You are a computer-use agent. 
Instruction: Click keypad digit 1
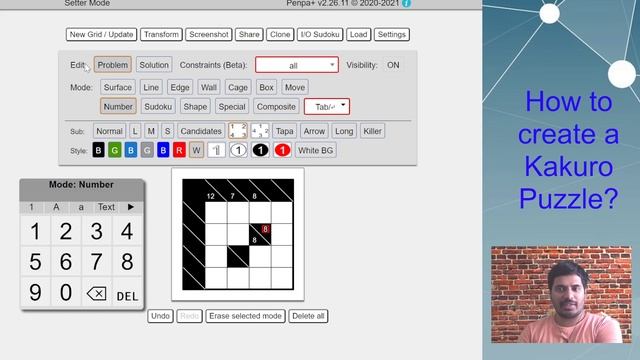[35, 231]
